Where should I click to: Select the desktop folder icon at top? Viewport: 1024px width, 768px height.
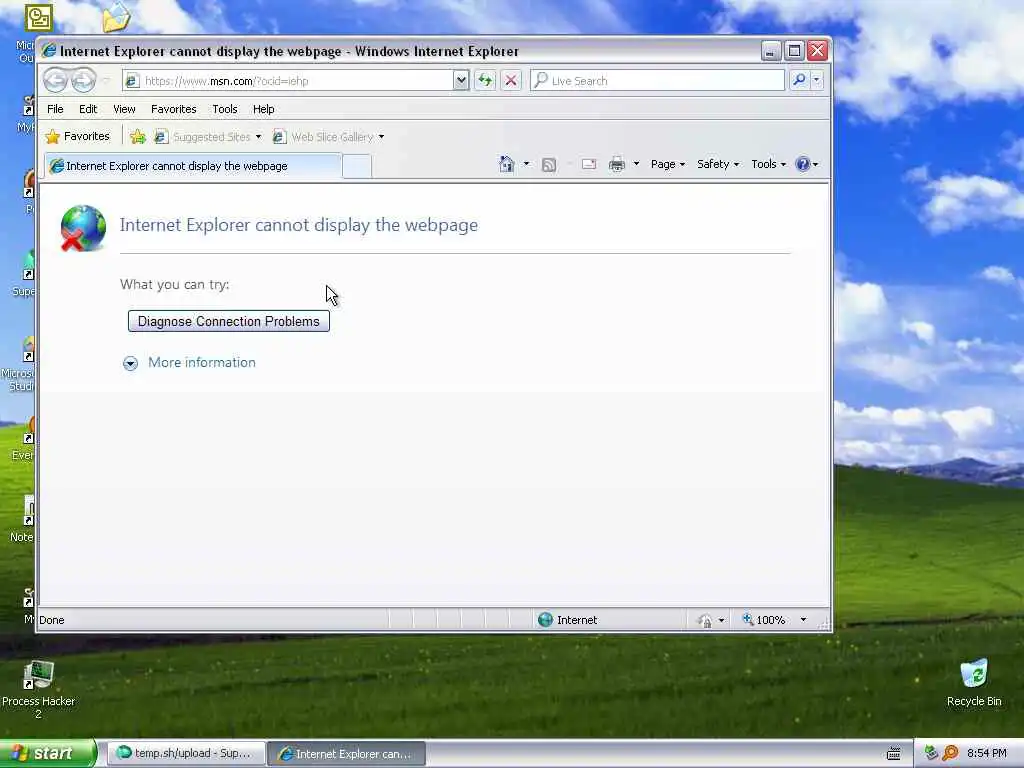(x=116, y=18)
